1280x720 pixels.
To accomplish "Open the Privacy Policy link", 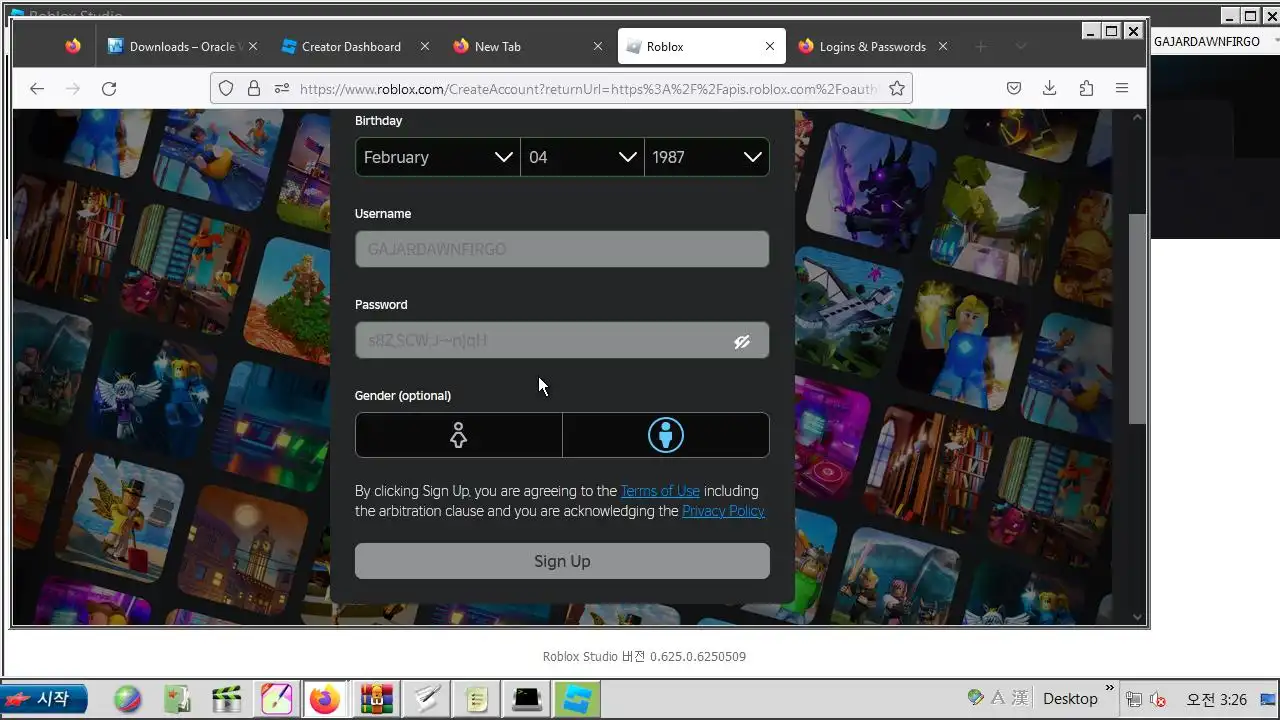I will (x=723, y=511).
